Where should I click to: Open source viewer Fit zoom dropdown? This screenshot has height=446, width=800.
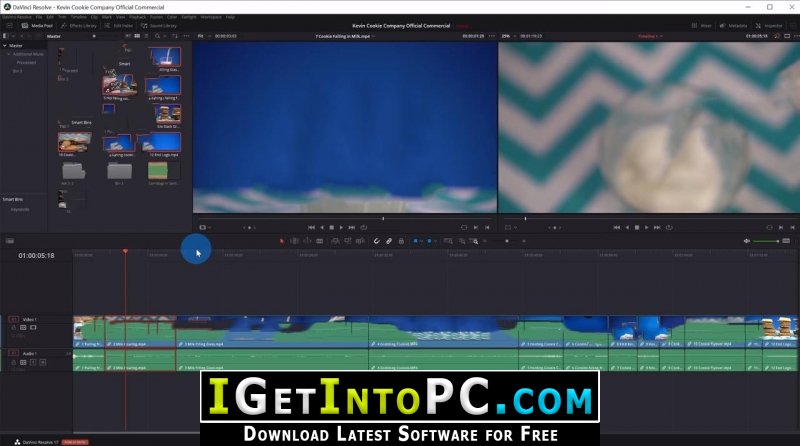[203, 36]
